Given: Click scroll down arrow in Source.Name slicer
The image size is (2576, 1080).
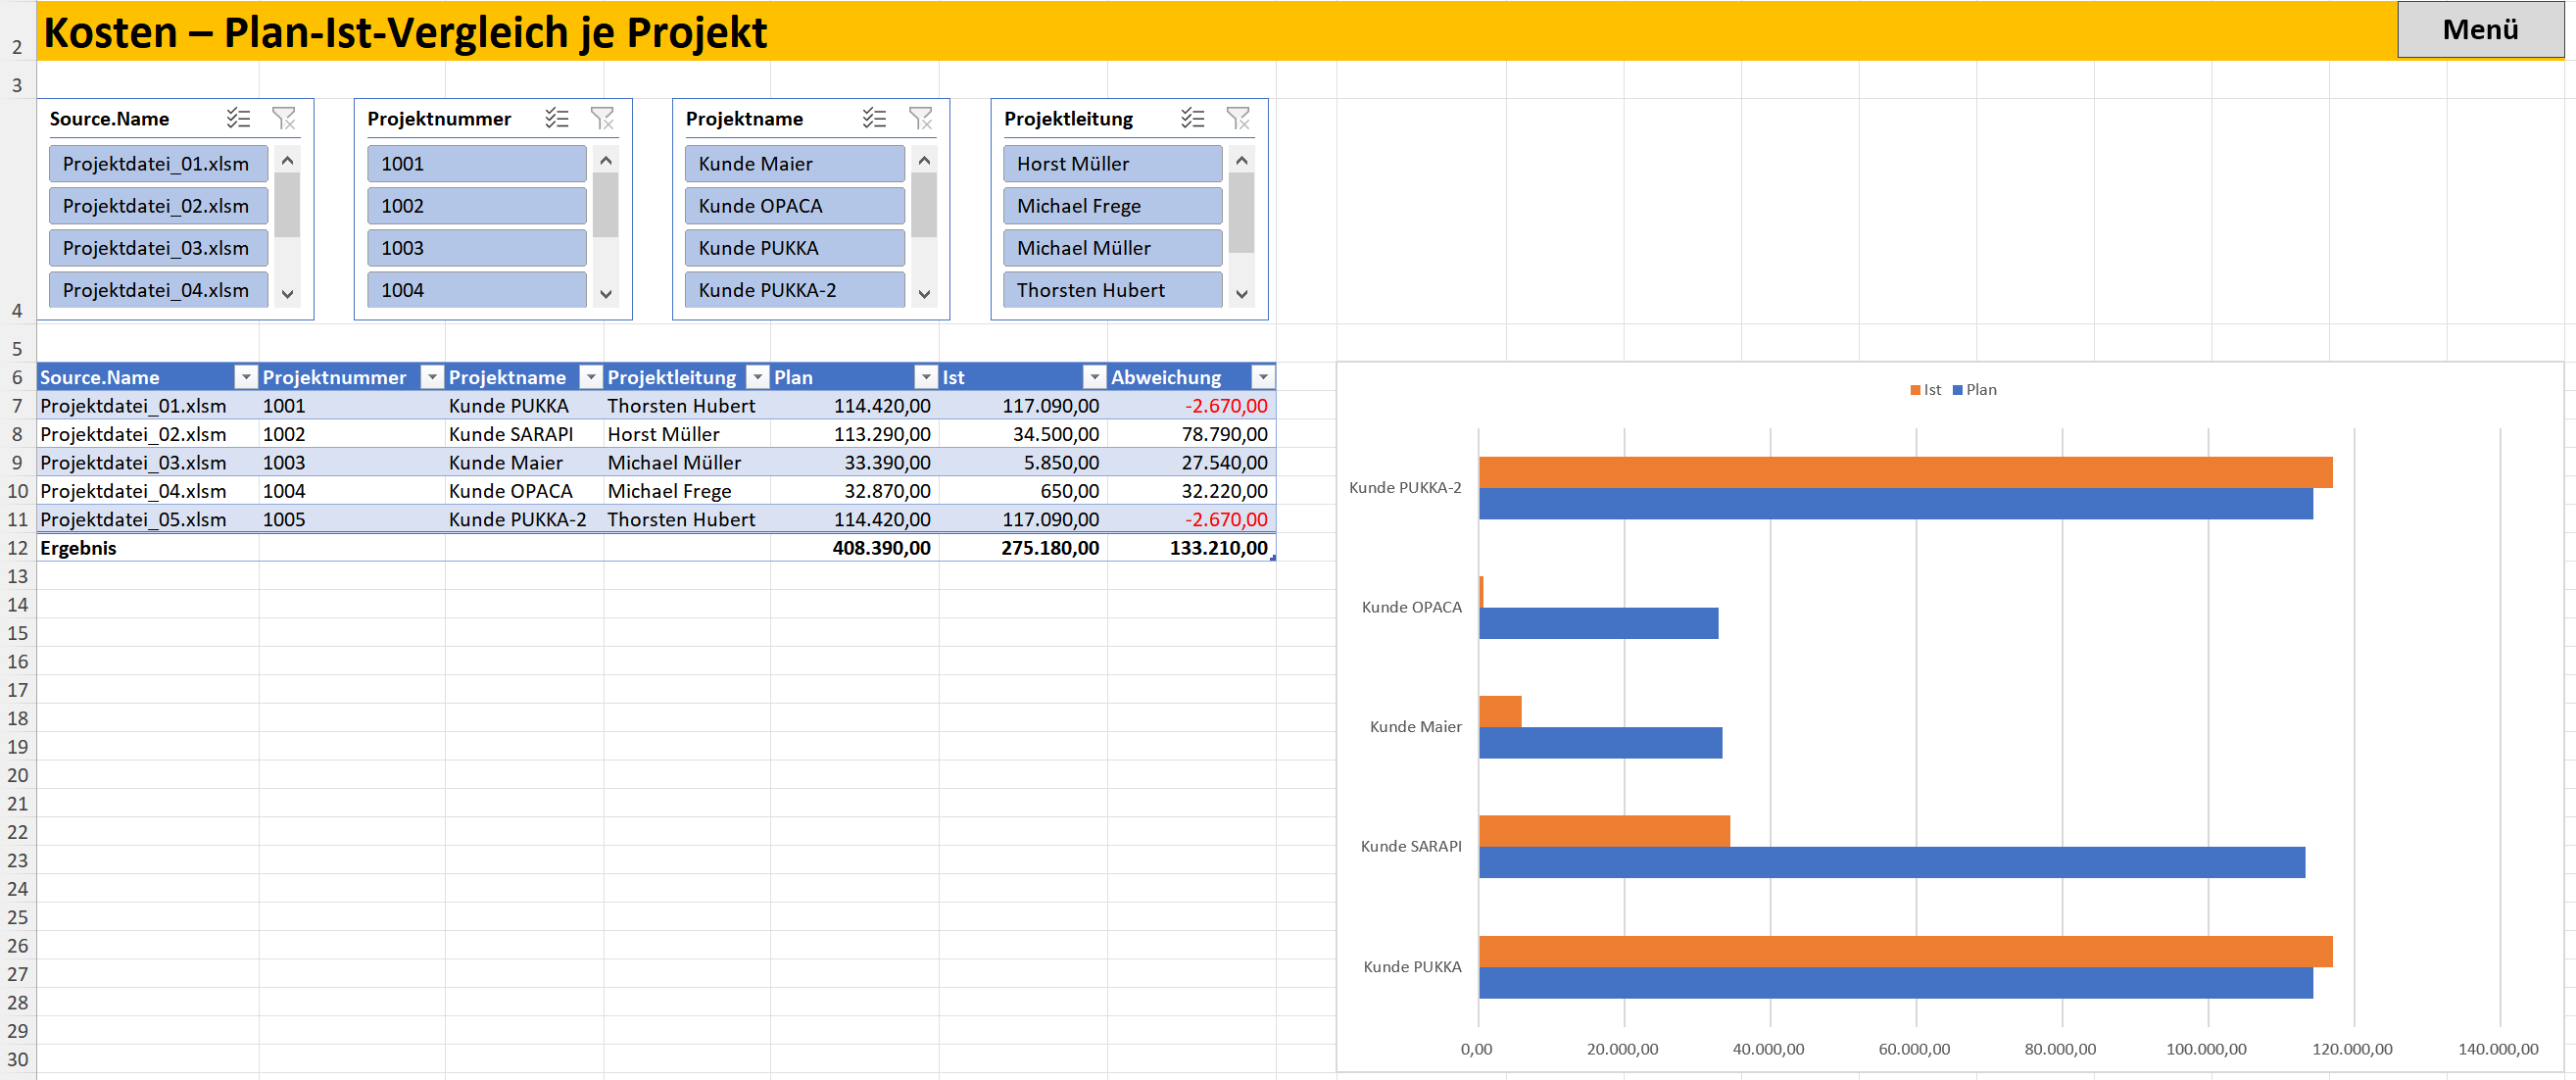Looking at the screenshot, I should pos(287,294).
